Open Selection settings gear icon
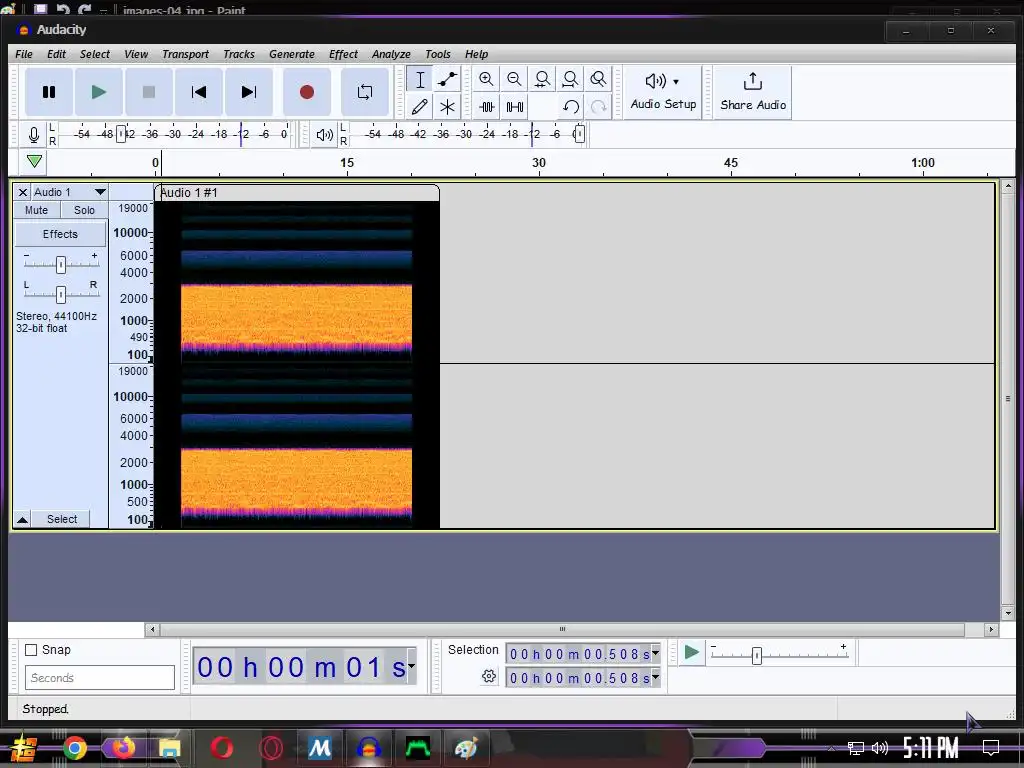 pos(489,677)
